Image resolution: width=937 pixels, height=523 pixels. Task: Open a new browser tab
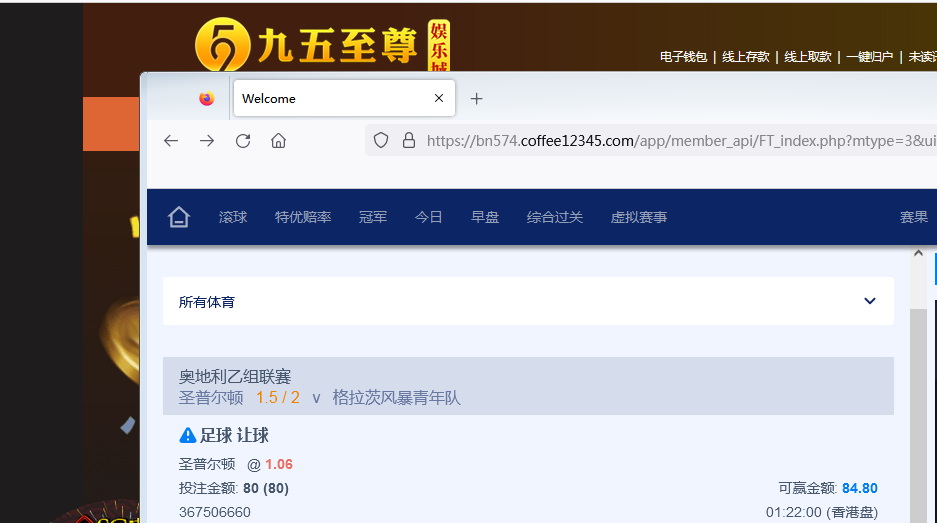tap(476, 99)
